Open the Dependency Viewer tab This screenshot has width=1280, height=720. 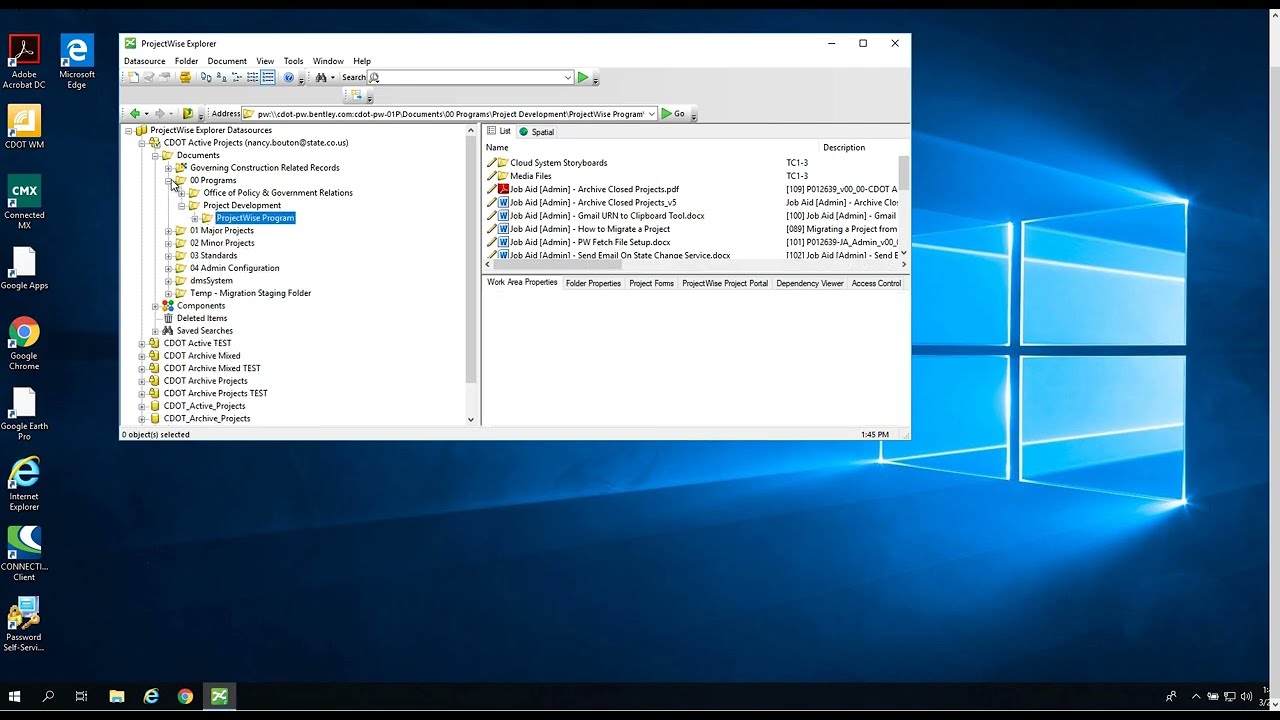pyautogui.click(x=810, y=283)
